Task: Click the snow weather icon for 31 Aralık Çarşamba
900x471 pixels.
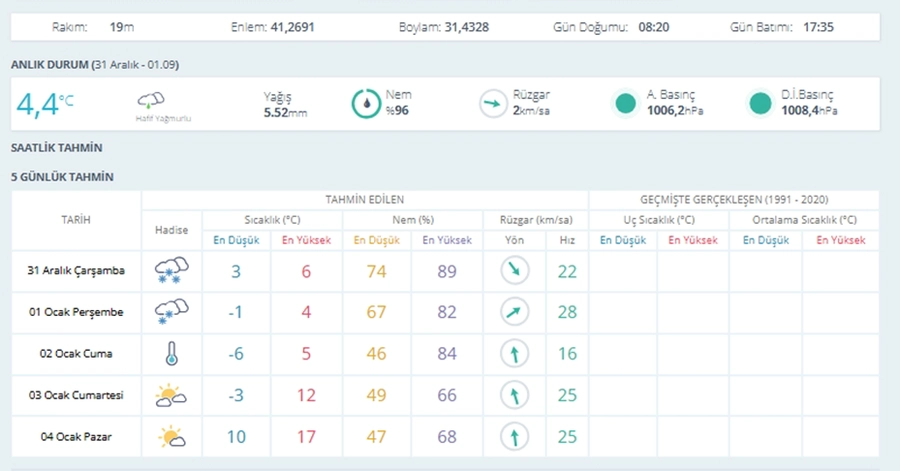Action: 172,270
